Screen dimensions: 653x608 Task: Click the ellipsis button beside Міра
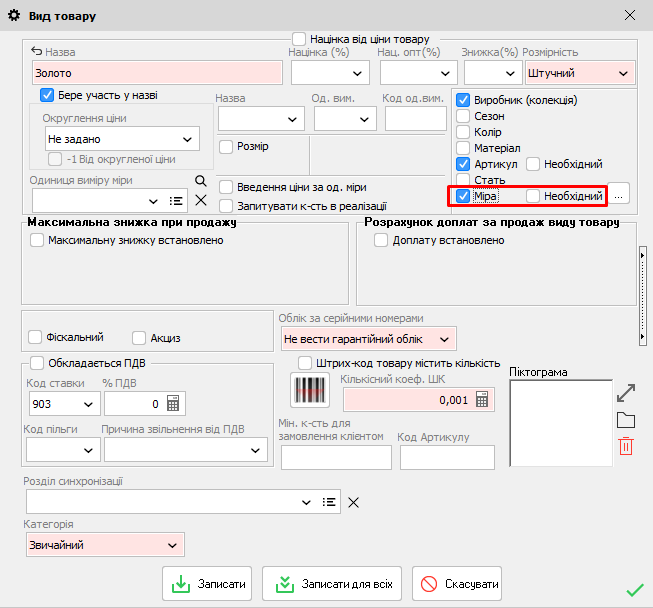tap(619, 196)
